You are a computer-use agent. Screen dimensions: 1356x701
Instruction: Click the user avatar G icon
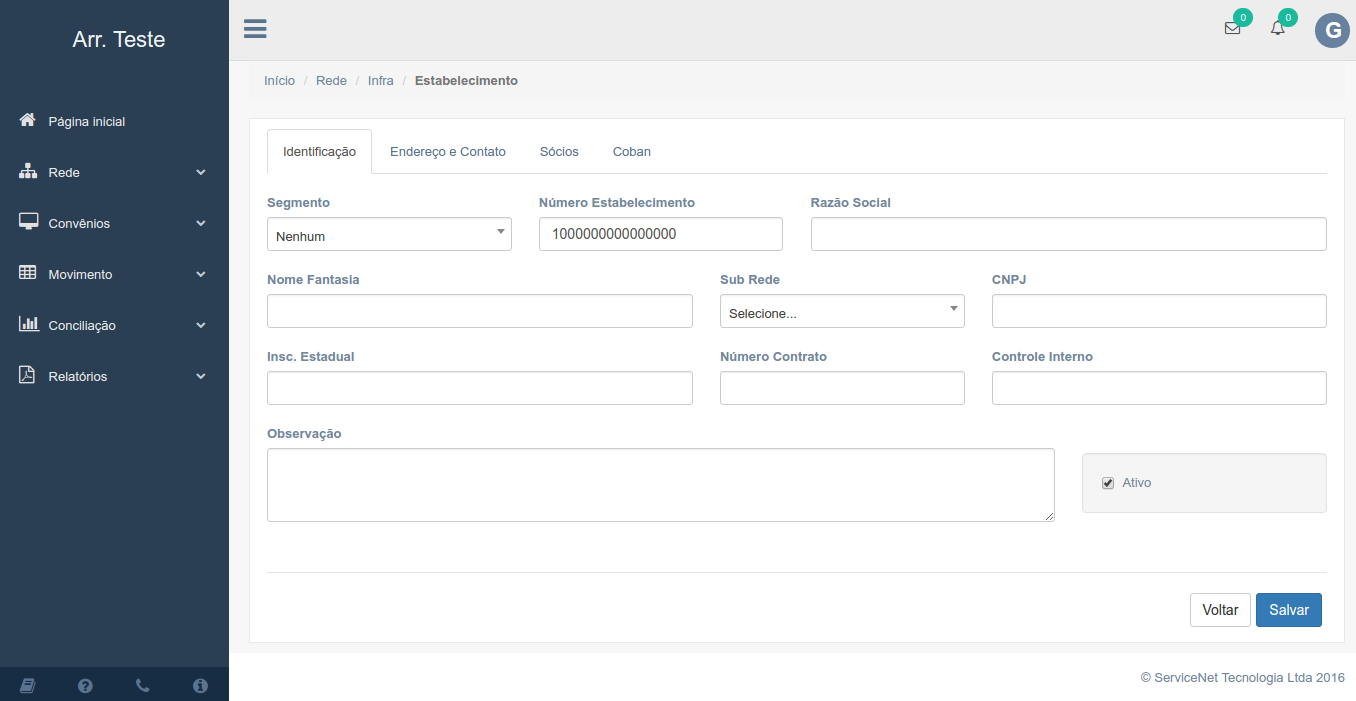click(x=1332, y=31)
